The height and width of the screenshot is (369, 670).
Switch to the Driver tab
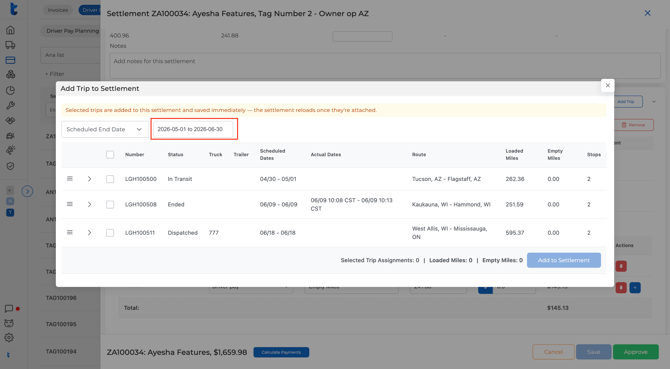click(x=90, y=10)
